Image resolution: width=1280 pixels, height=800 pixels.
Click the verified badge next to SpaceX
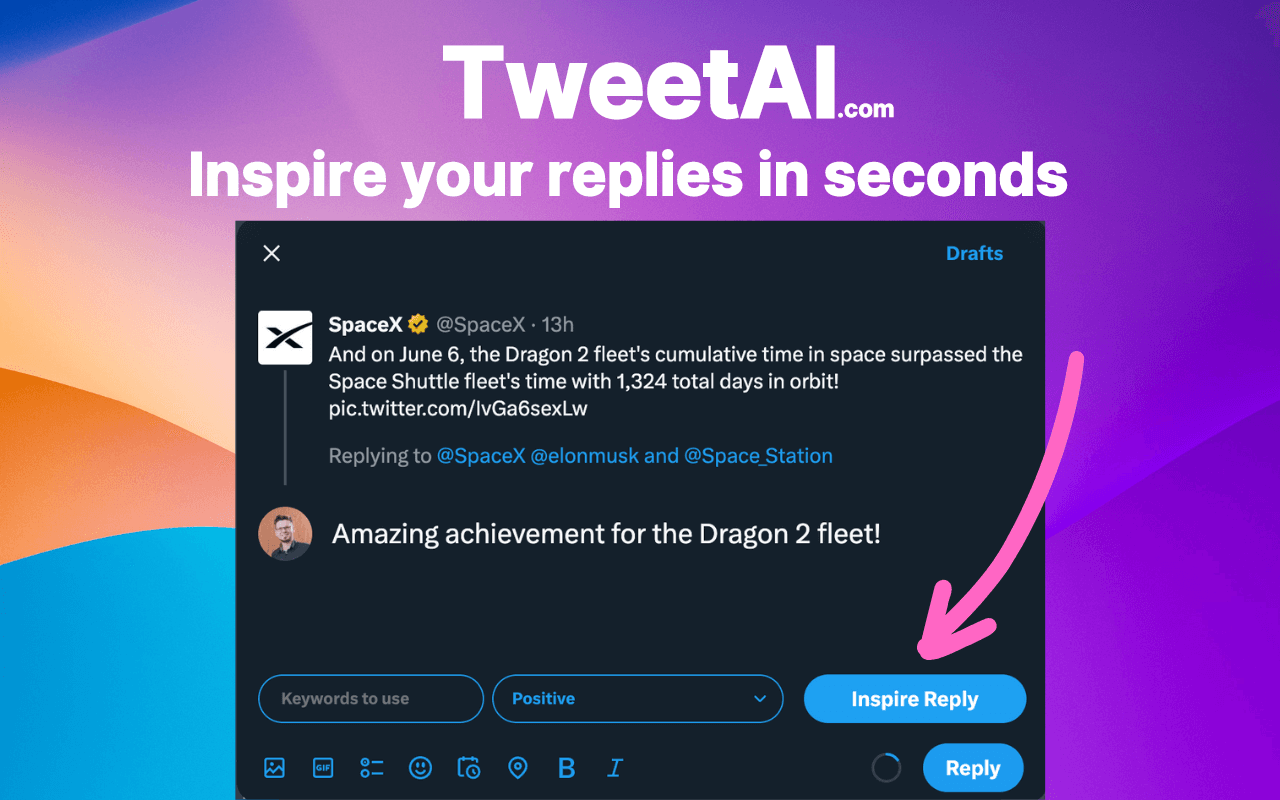click(417, 324)
